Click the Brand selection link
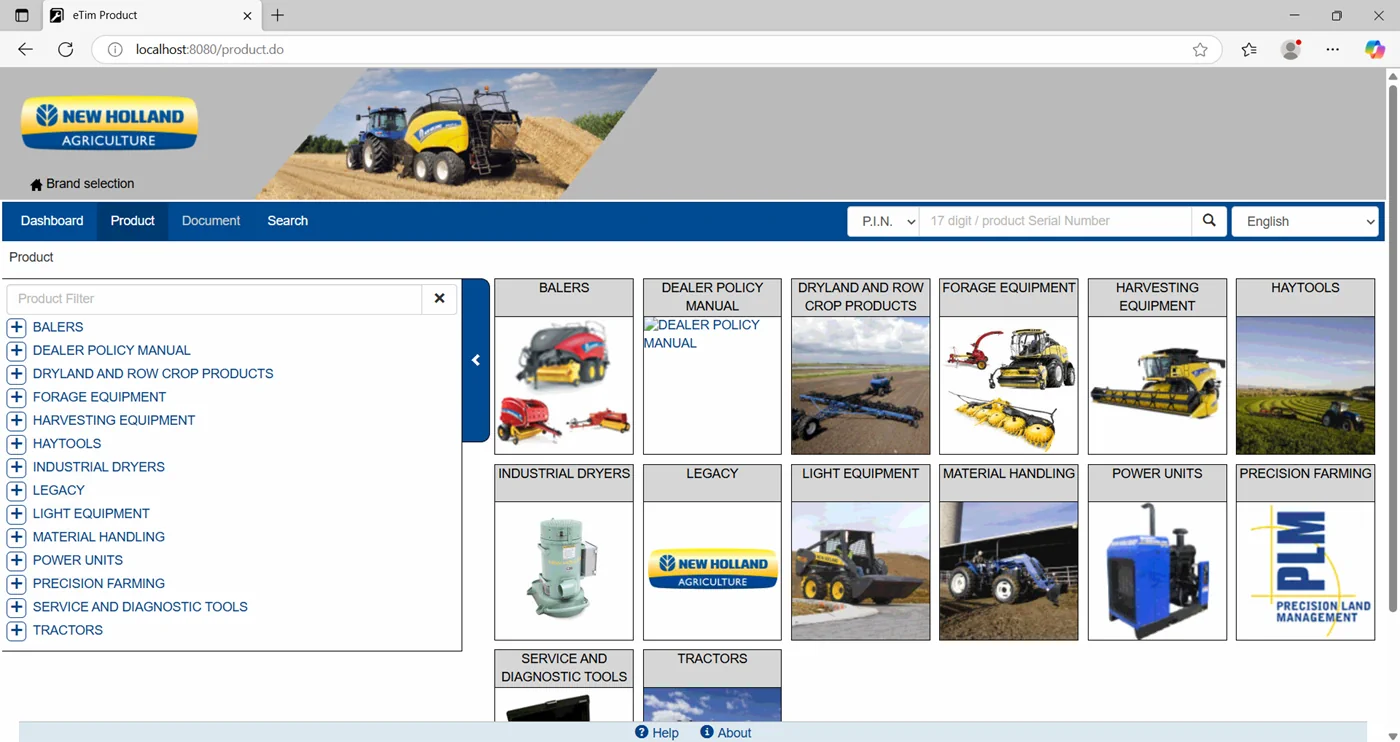1400x742 pixels. click(x=90, y=184)
